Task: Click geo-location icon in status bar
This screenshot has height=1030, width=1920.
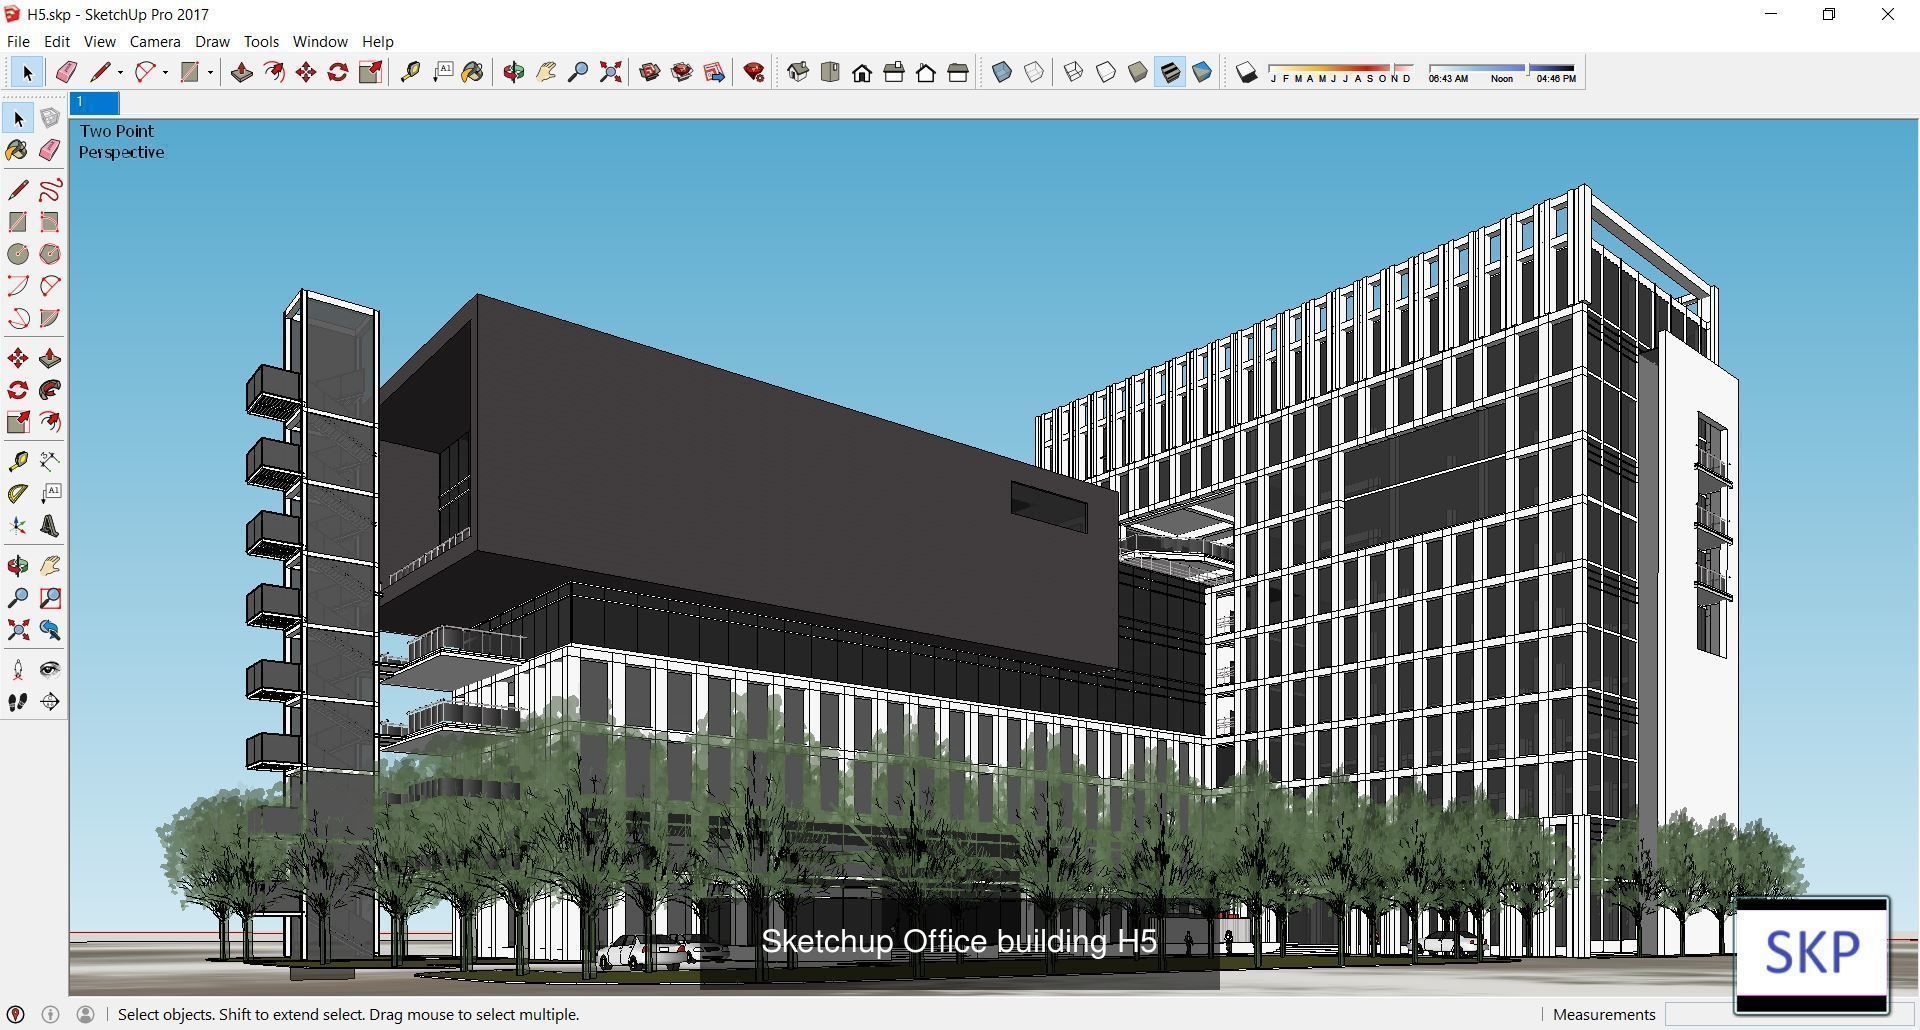Action: pos(16,1014)
